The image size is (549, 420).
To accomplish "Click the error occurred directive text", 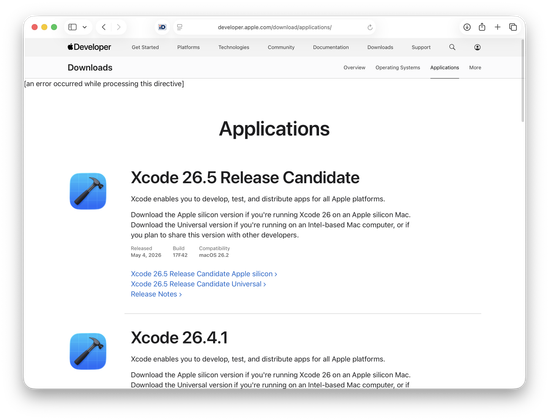I will click(104, 84).
